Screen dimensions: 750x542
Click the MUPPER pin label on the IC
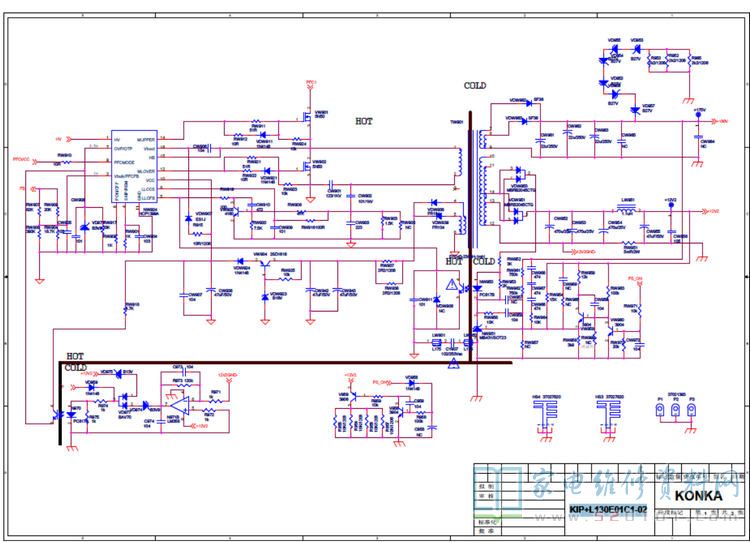pos(145,140)
